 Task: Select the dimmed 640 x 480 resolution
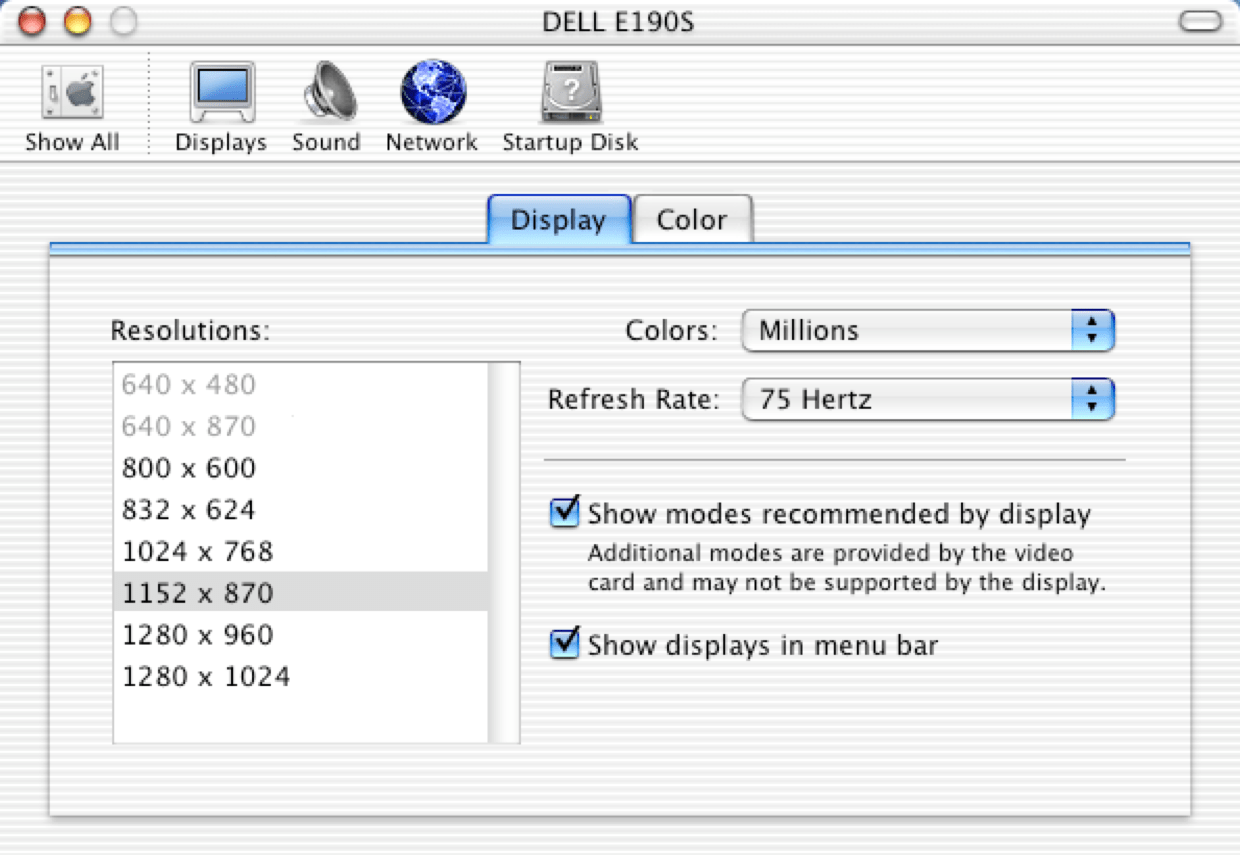pos(300,385)
